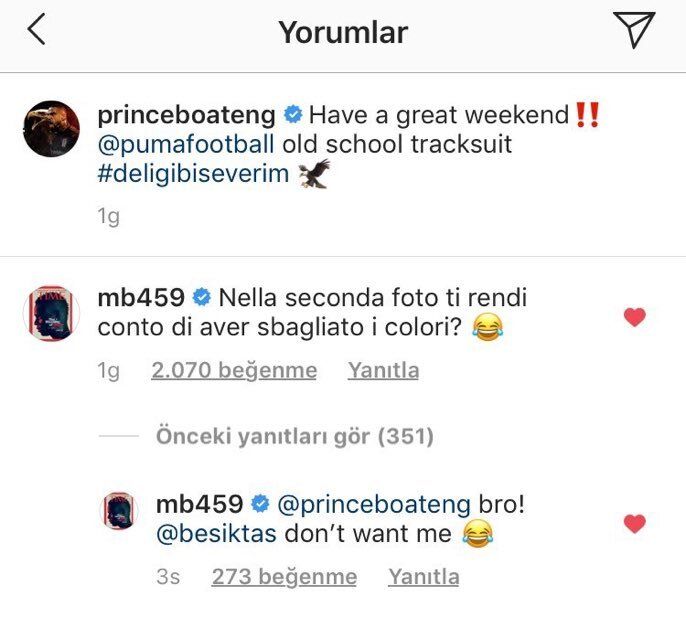The height and width of the screenshot is (628, 686).
Task: Tap the 'Yorumlar' header title
Action: (343, 32)
